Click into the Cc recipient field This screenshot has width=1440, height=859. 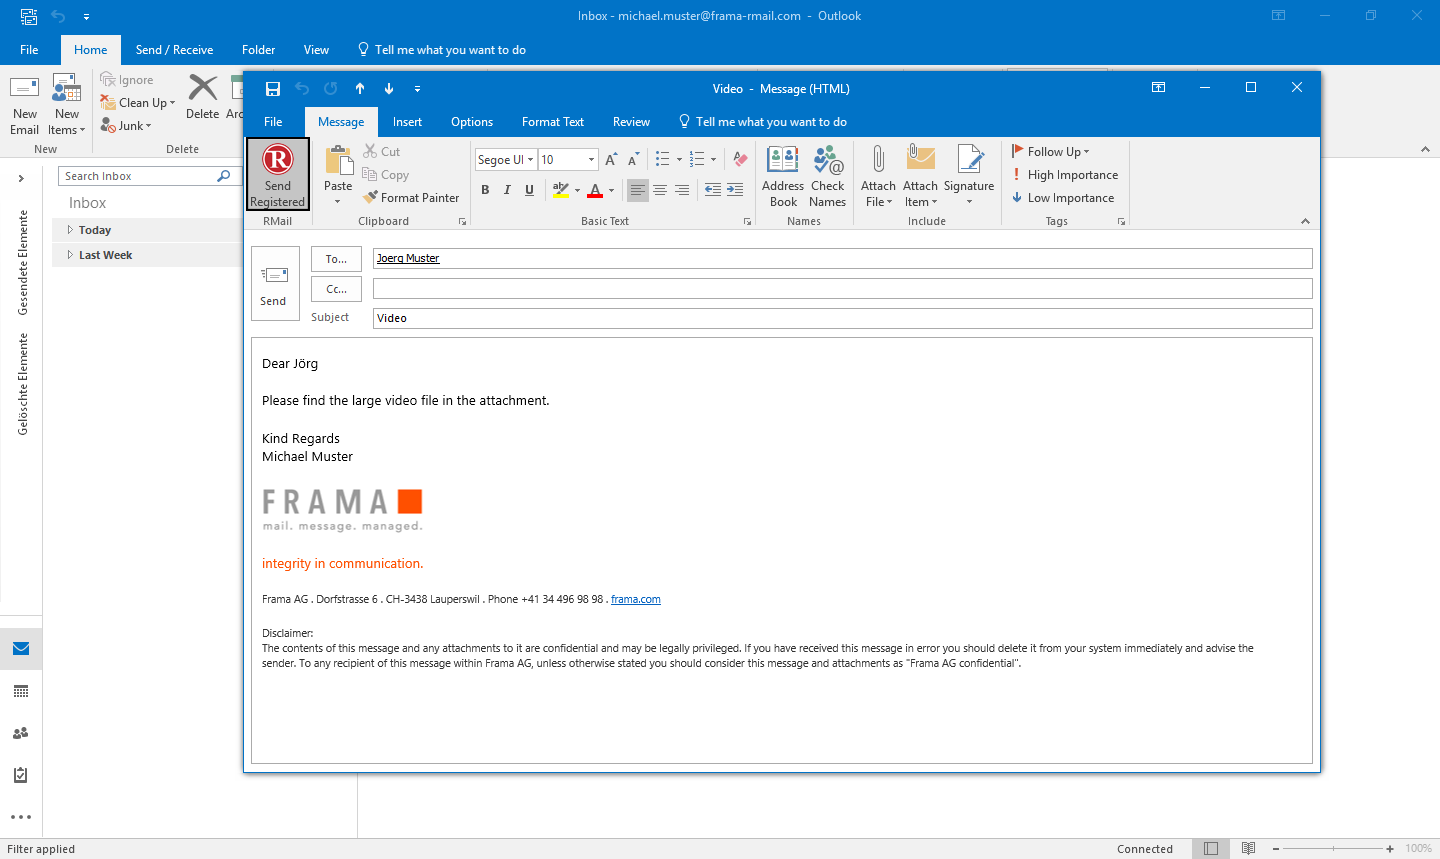(842, 289)
